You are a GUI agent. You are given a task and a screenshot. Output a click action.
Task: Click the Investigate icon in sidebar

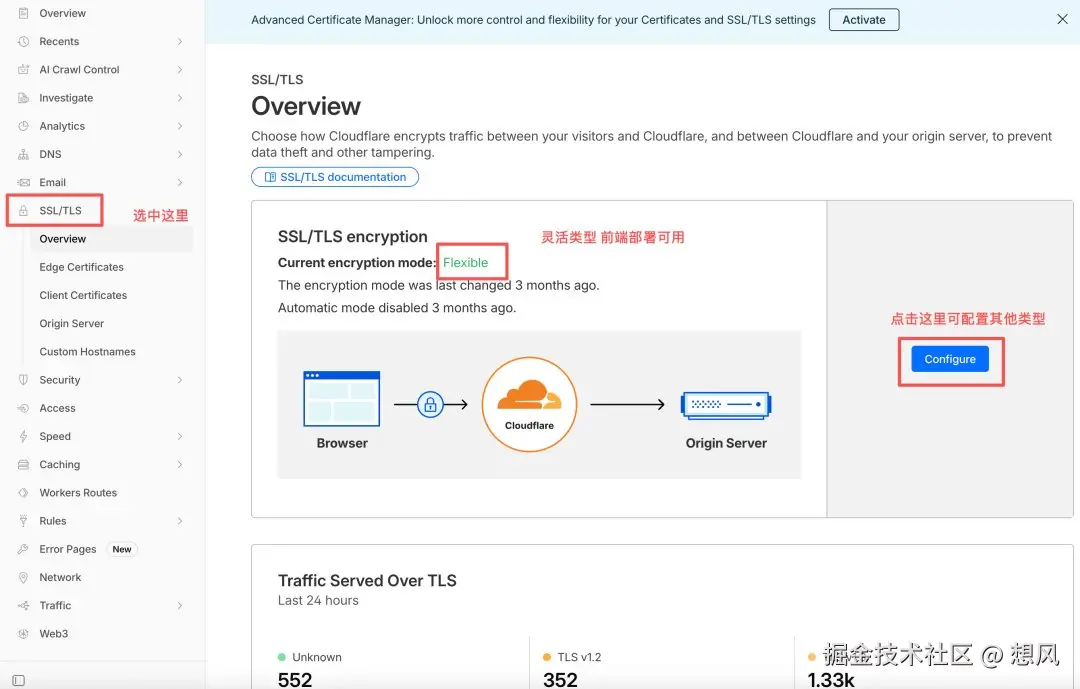(x=23, y=98)
